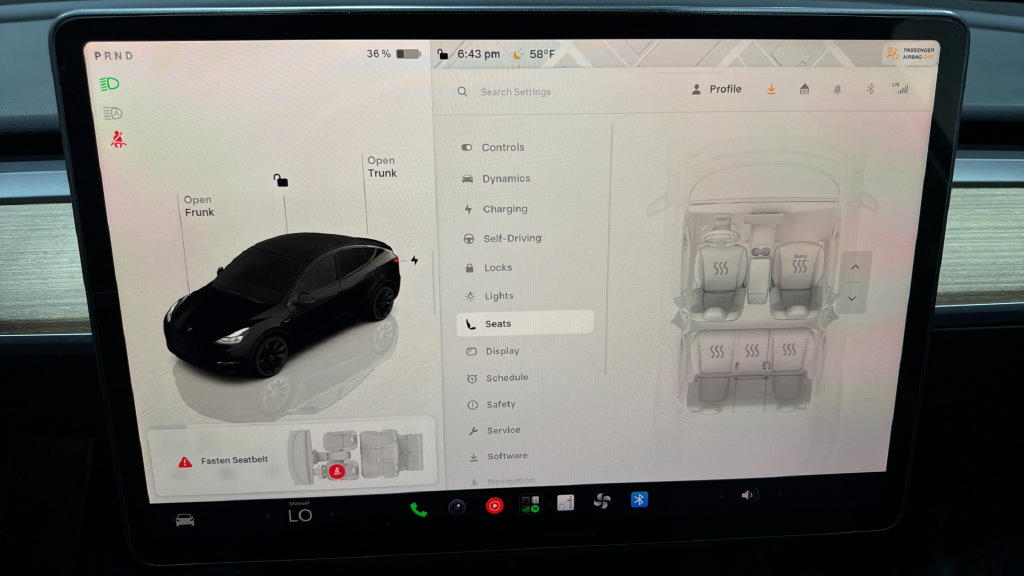Tap the lock icon in status bar

[x=443, y=54]
